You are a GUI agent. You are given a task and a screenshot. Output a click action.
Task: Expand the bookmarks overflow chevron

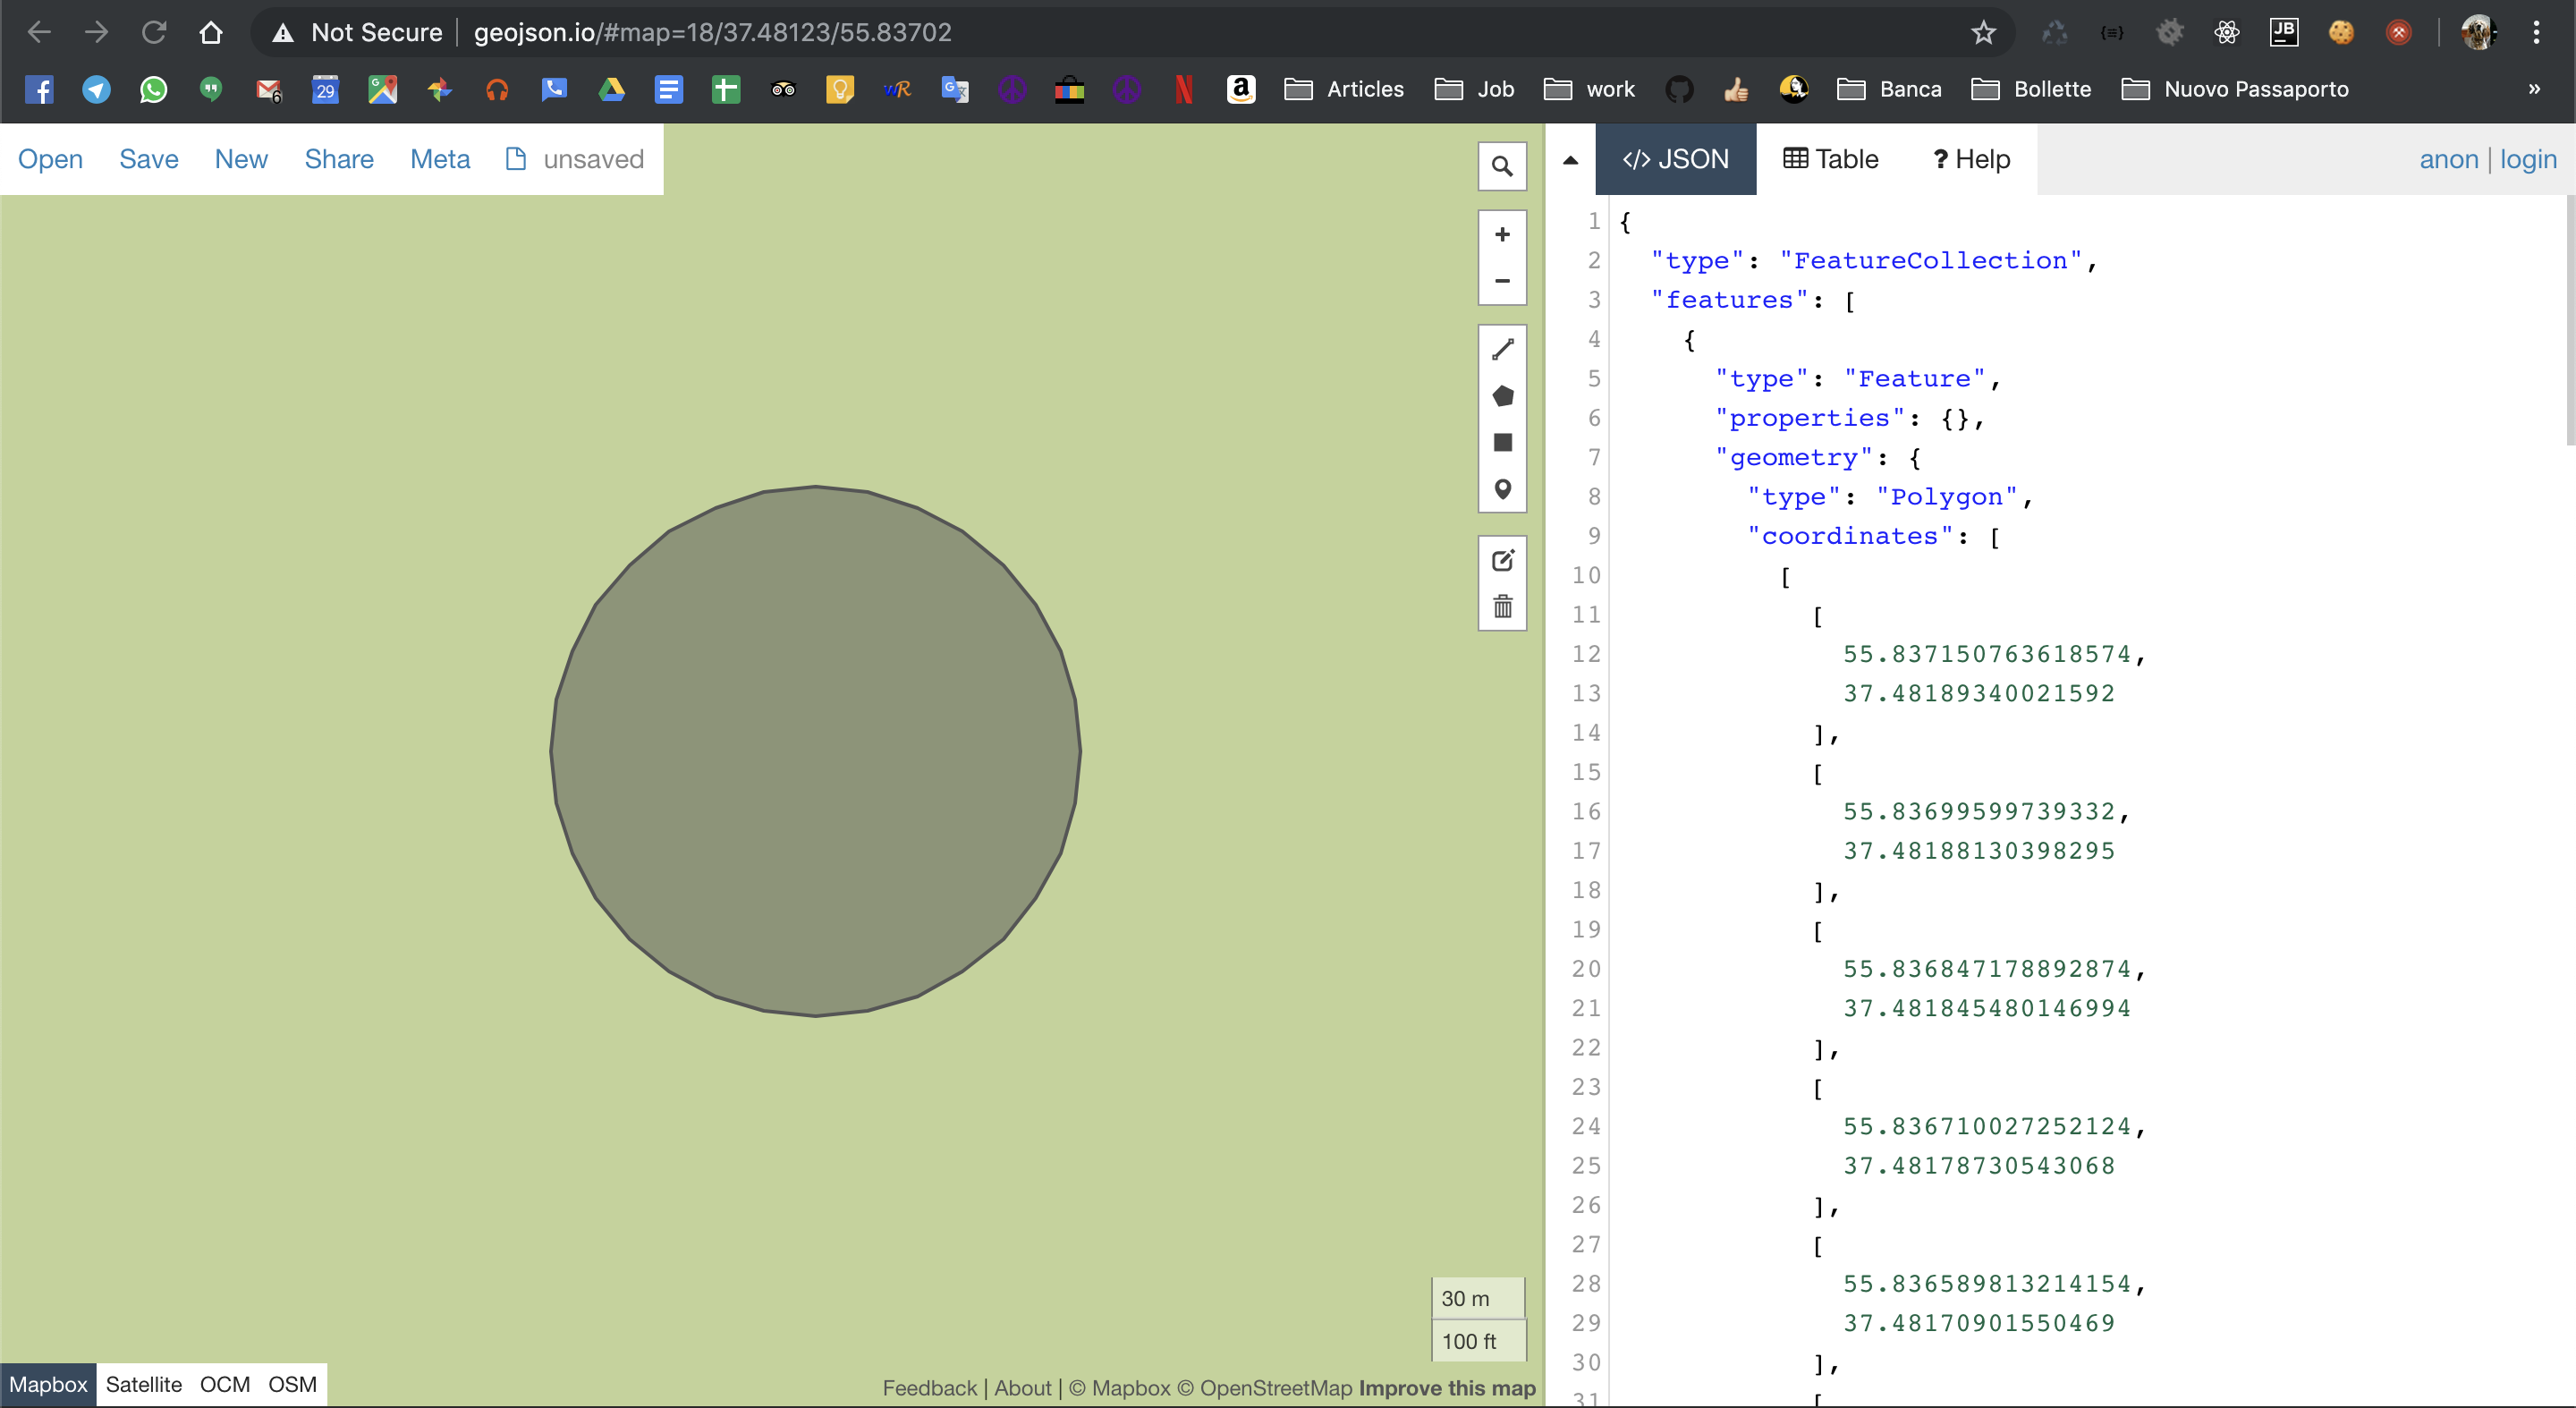point(2534,89)
